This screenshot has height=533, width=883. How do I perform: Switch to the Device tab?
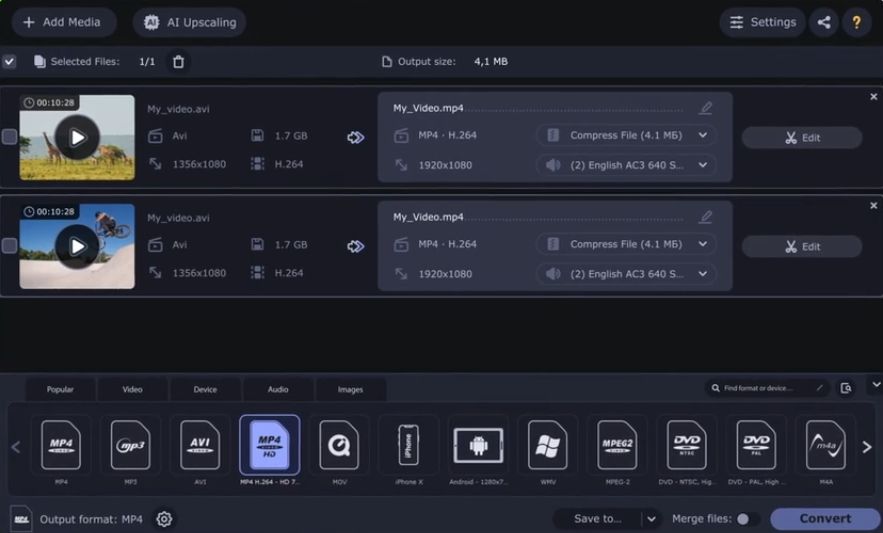[205, 389]
